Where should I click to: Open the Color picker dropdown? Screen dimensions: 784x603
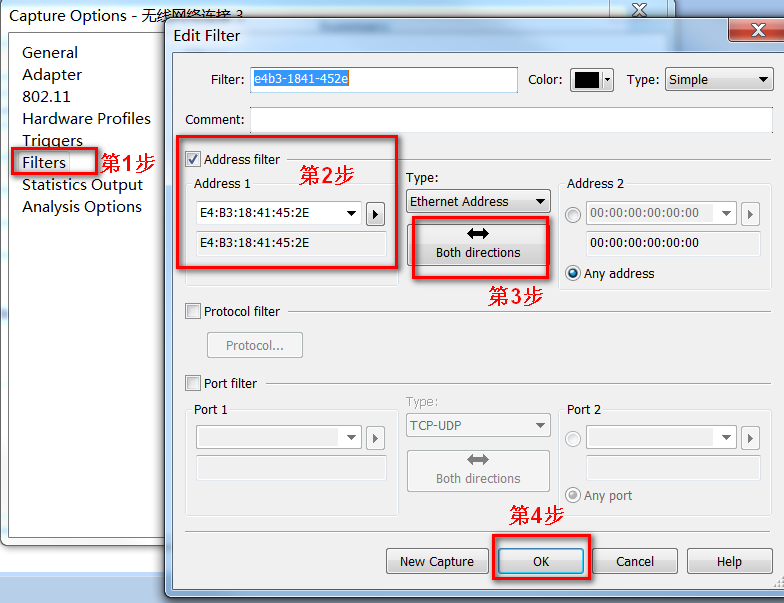[607, 80]
